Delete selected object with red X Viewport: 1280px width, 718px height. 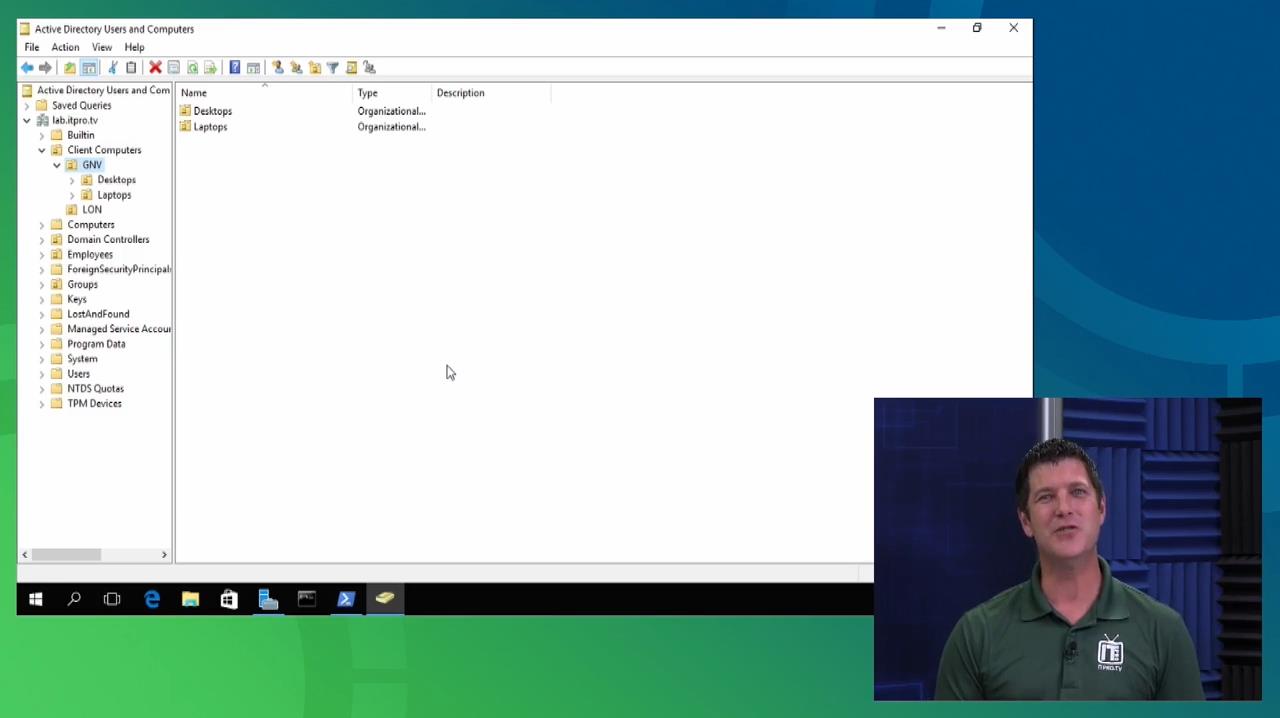[155, 68]
